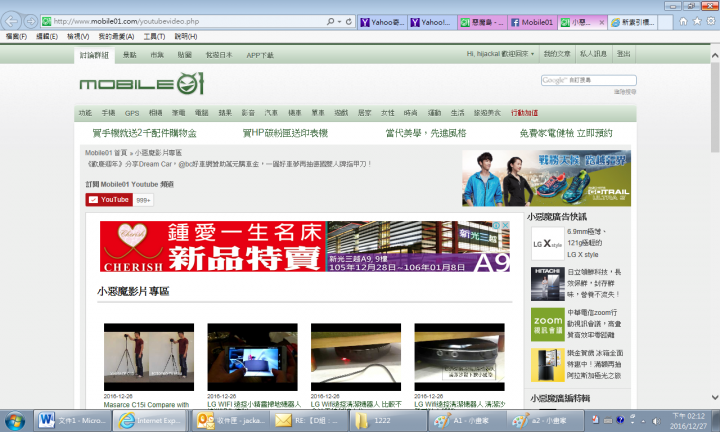Viewport: 720px width, 432px height.
Task: Switch to the a2 小畫家 taskbar item
Action: 545,421
